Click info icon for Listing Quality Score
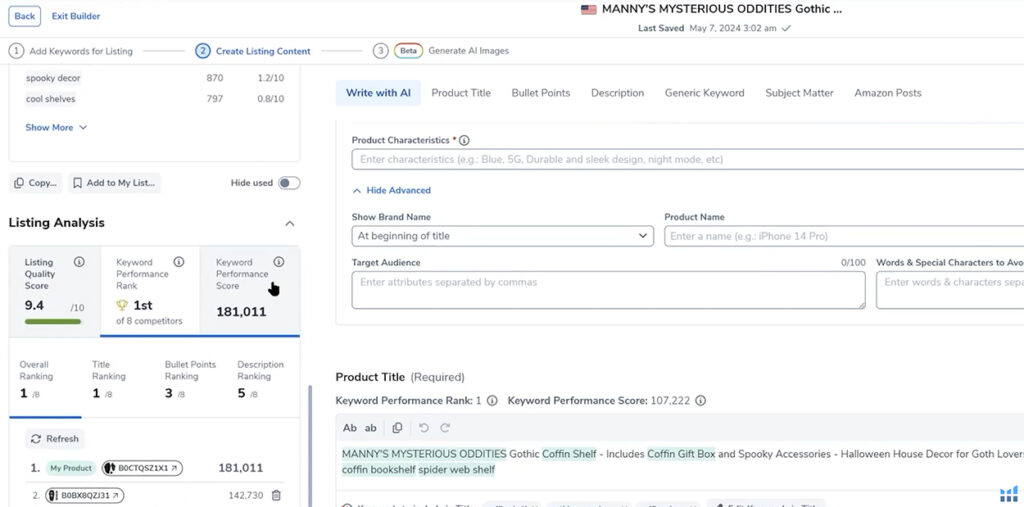 pos(79,262)
